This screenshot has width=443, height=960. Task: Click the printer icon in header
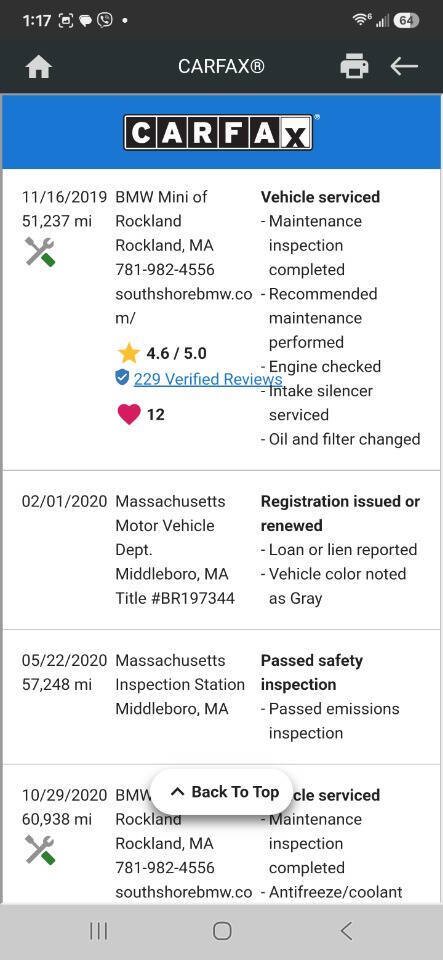(354, 66)
